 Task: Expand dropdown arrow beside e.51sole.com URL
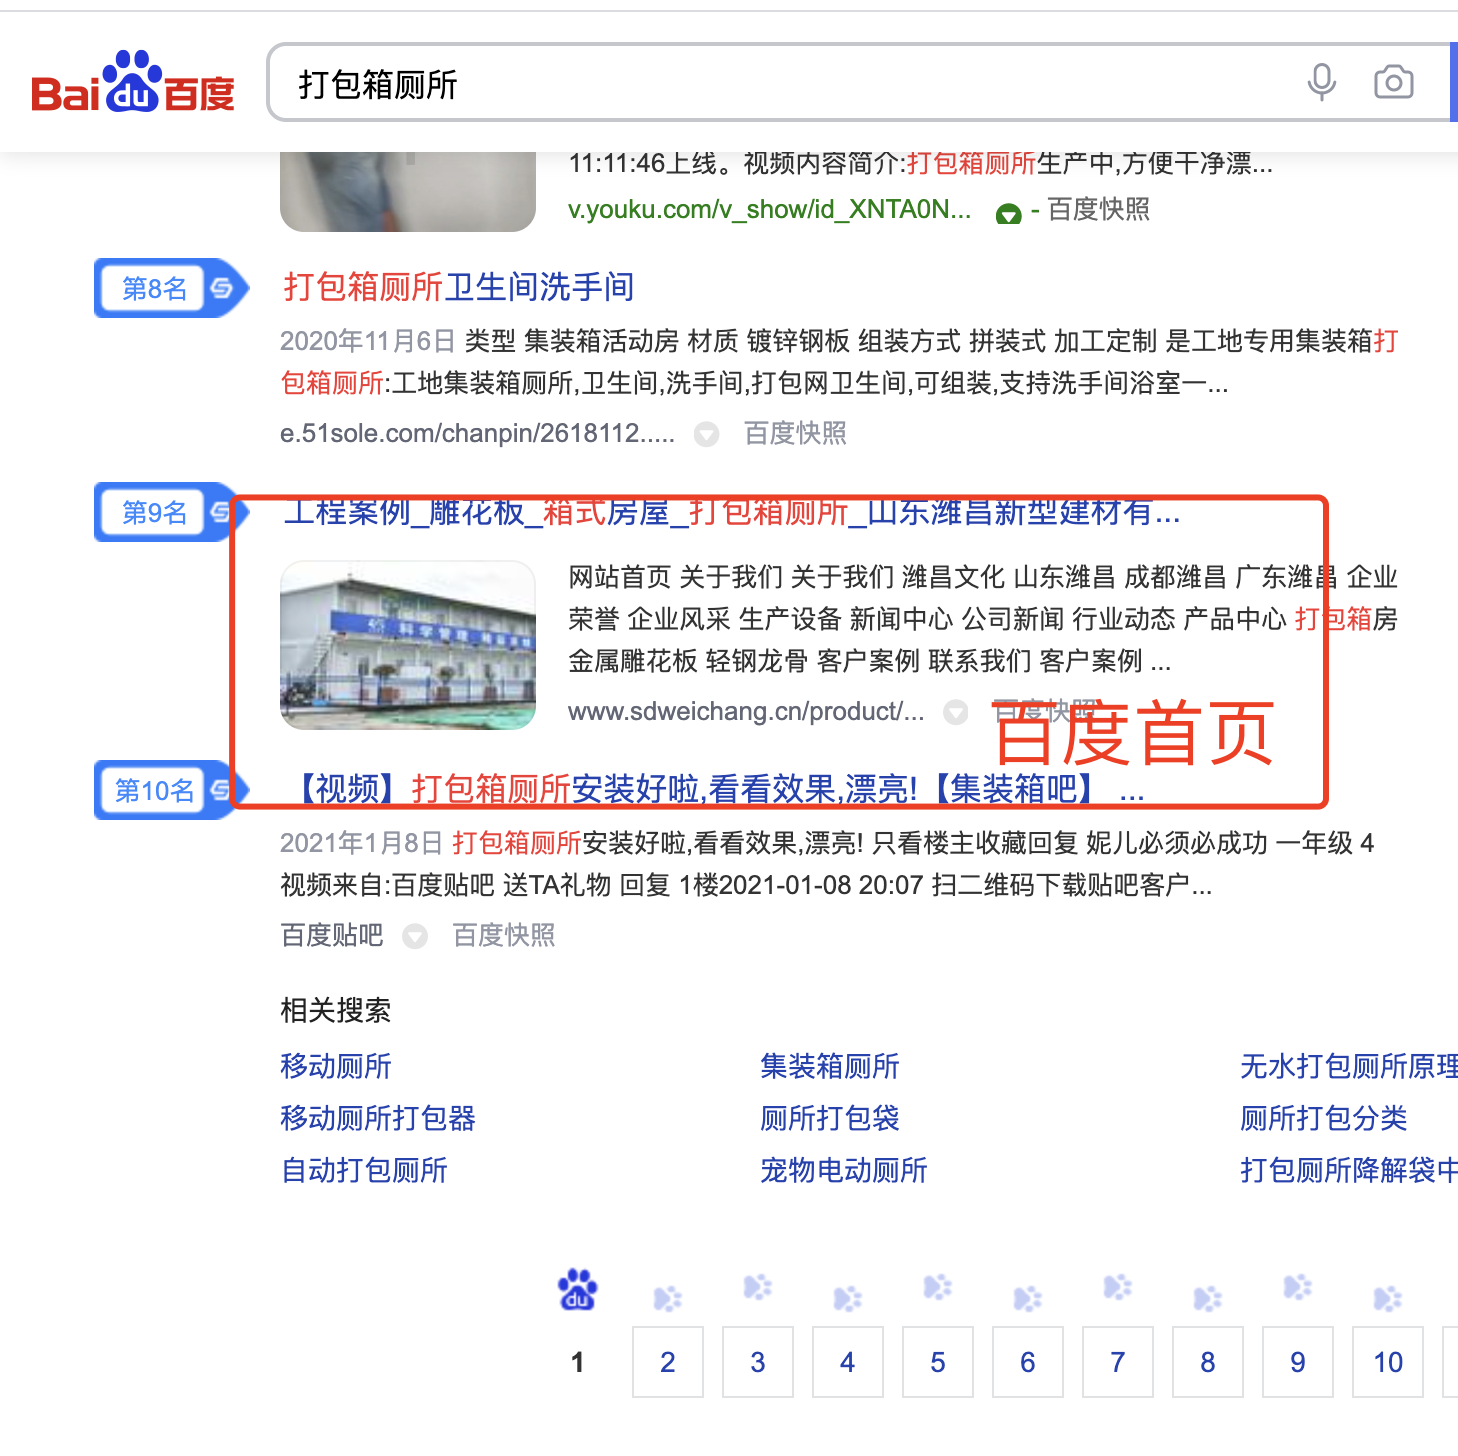[707, 434]
